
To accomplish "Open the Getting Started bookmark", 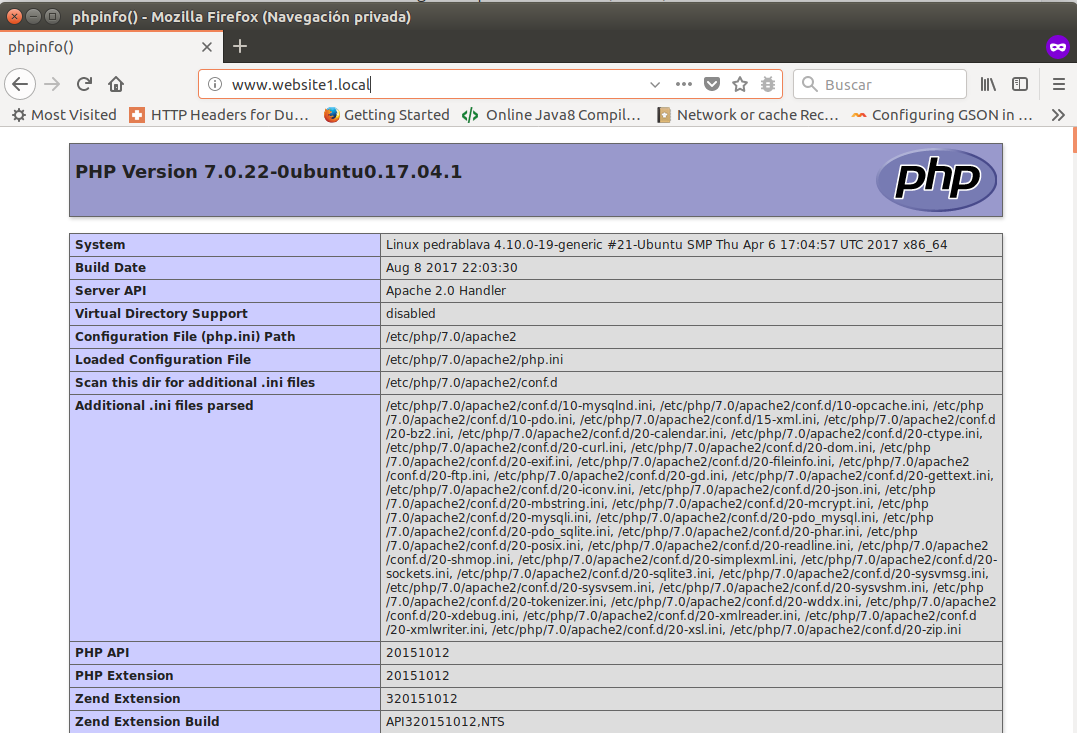I will point(386,115).
